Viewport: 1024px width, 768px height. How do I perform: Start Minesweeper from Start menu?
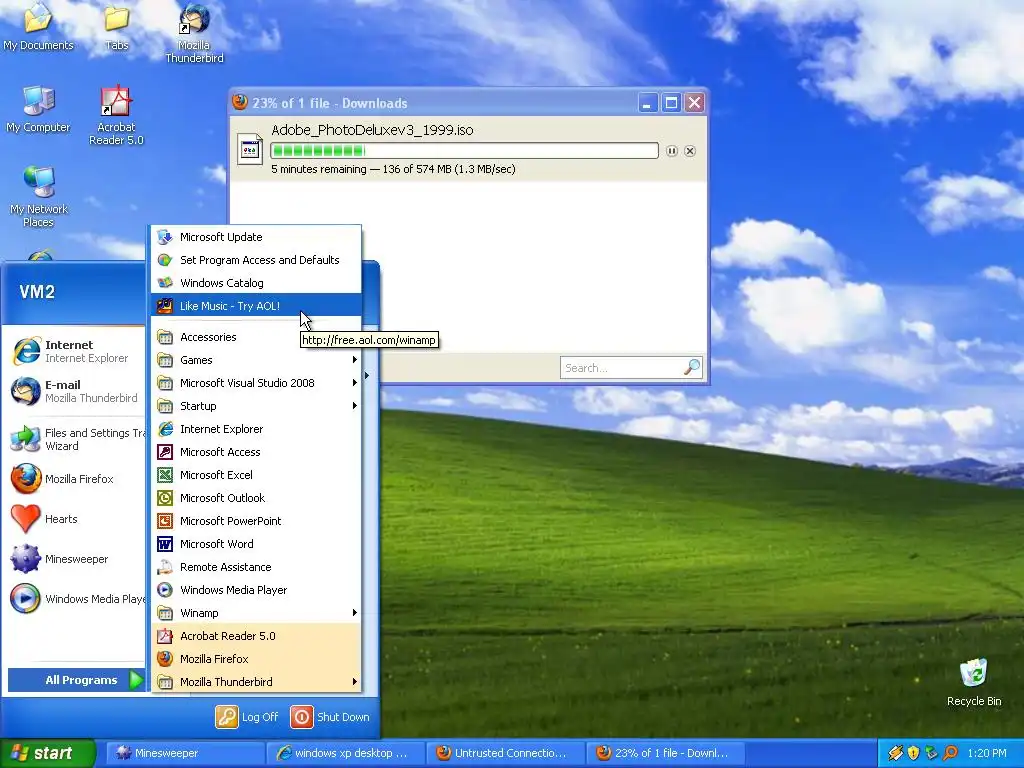[x=75, y=559]
